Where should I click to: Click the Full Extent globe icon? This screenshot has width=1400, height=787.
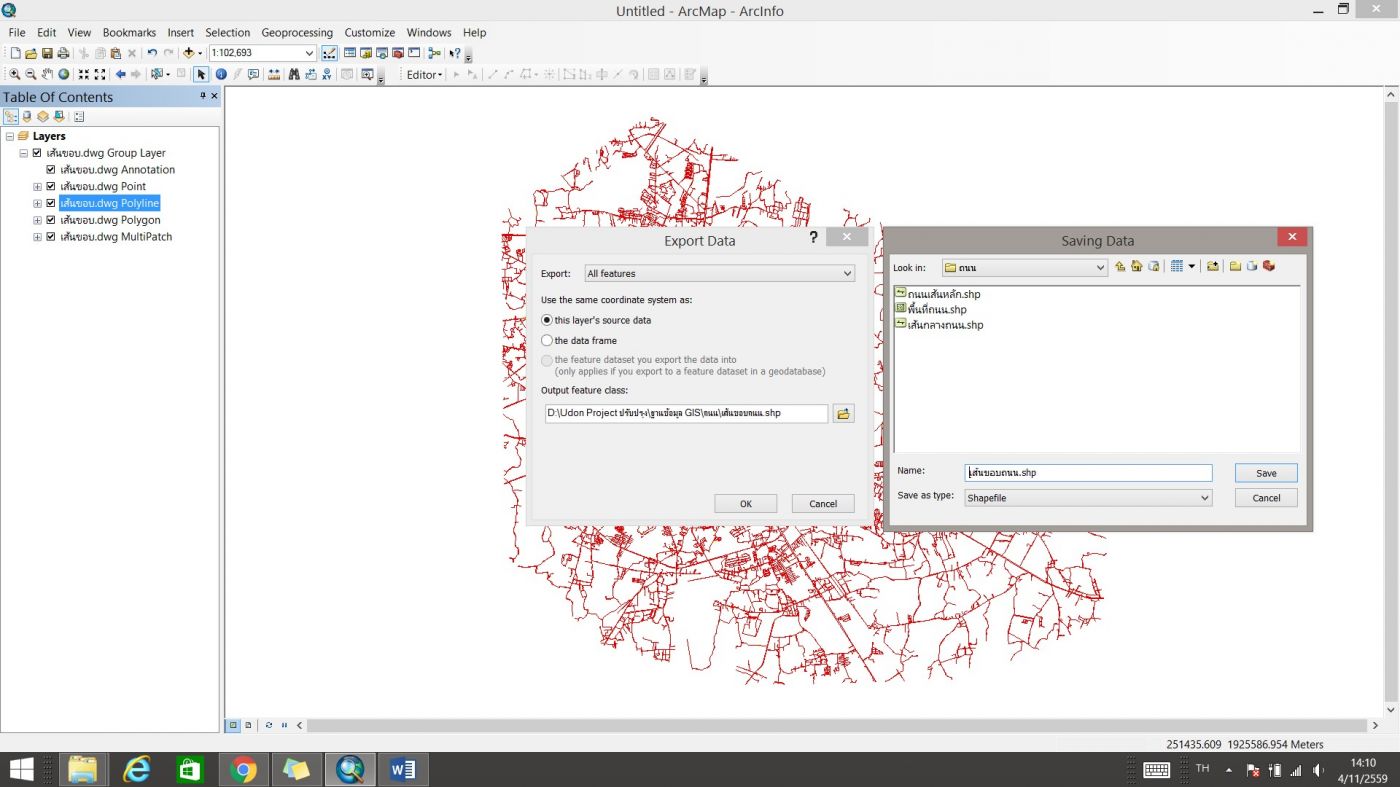pyautogui.click(x=63, y=74)
